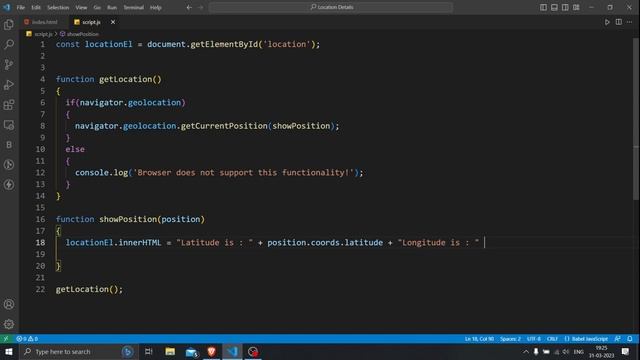This screenshot has width=640, height=360.
Task: Go back using navigation arrow
Action: click(x=189, y=7)
